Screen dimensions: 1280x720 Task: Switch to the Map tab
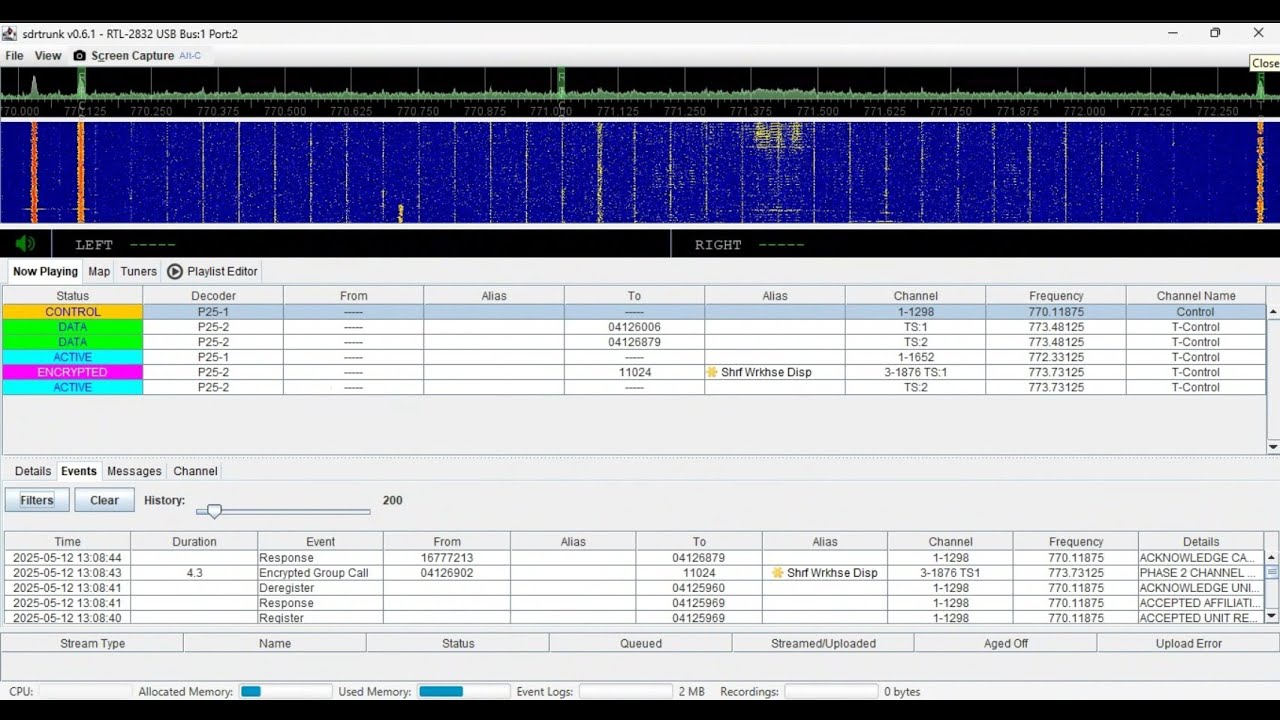[x=99, y=271]
